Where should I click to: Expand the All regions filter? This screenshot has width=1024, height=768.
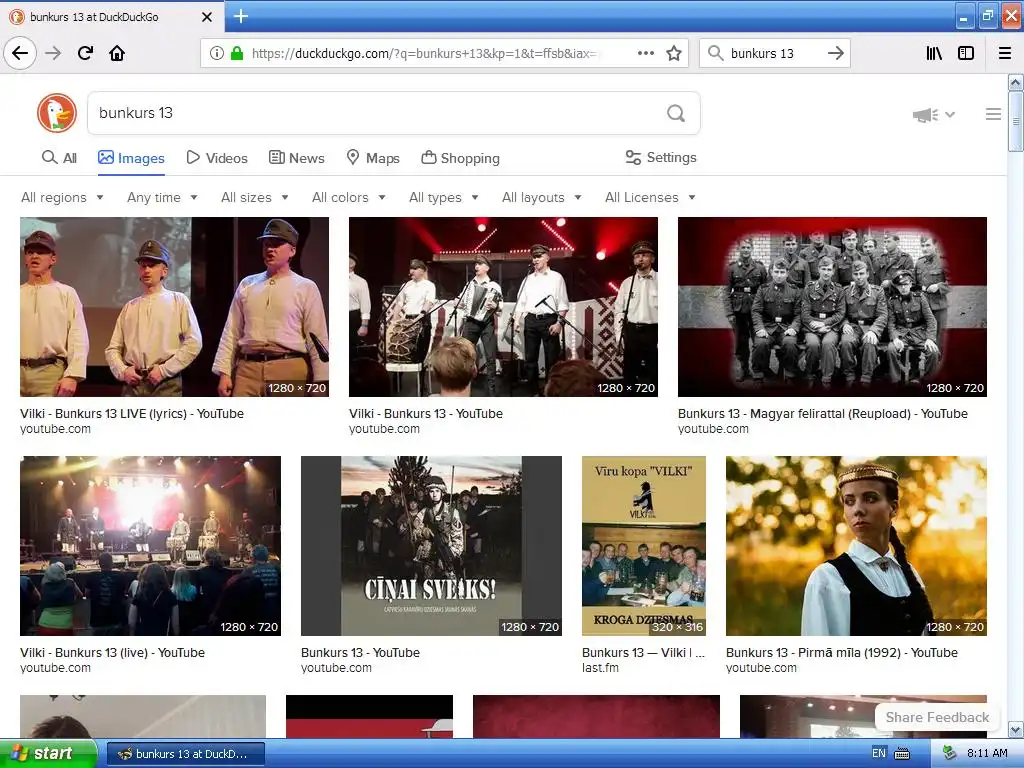62,197
